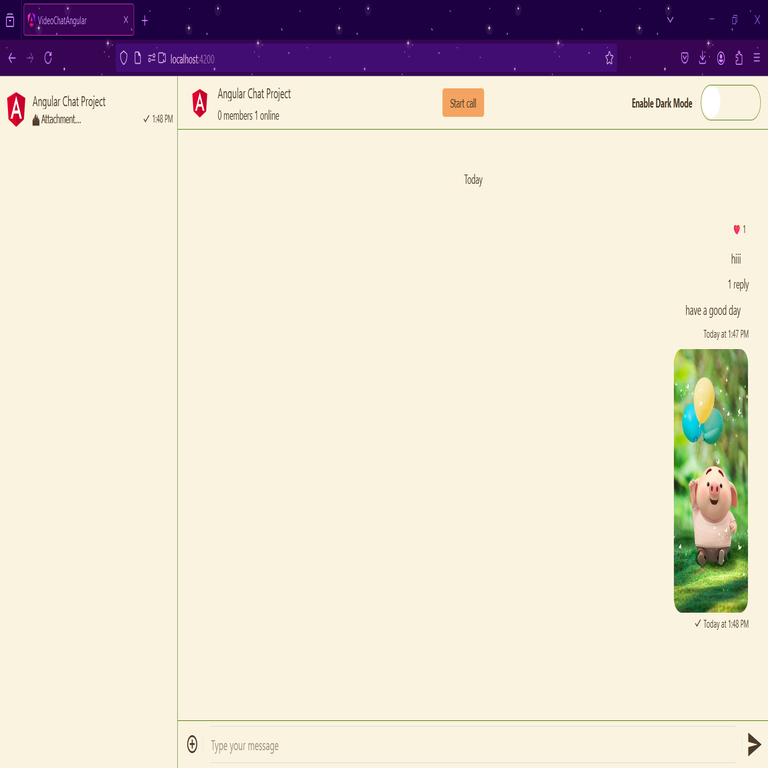The height and width of the screenshot is (768, 768).
Task: Click the Start call button
Action: tap(463, 103)
